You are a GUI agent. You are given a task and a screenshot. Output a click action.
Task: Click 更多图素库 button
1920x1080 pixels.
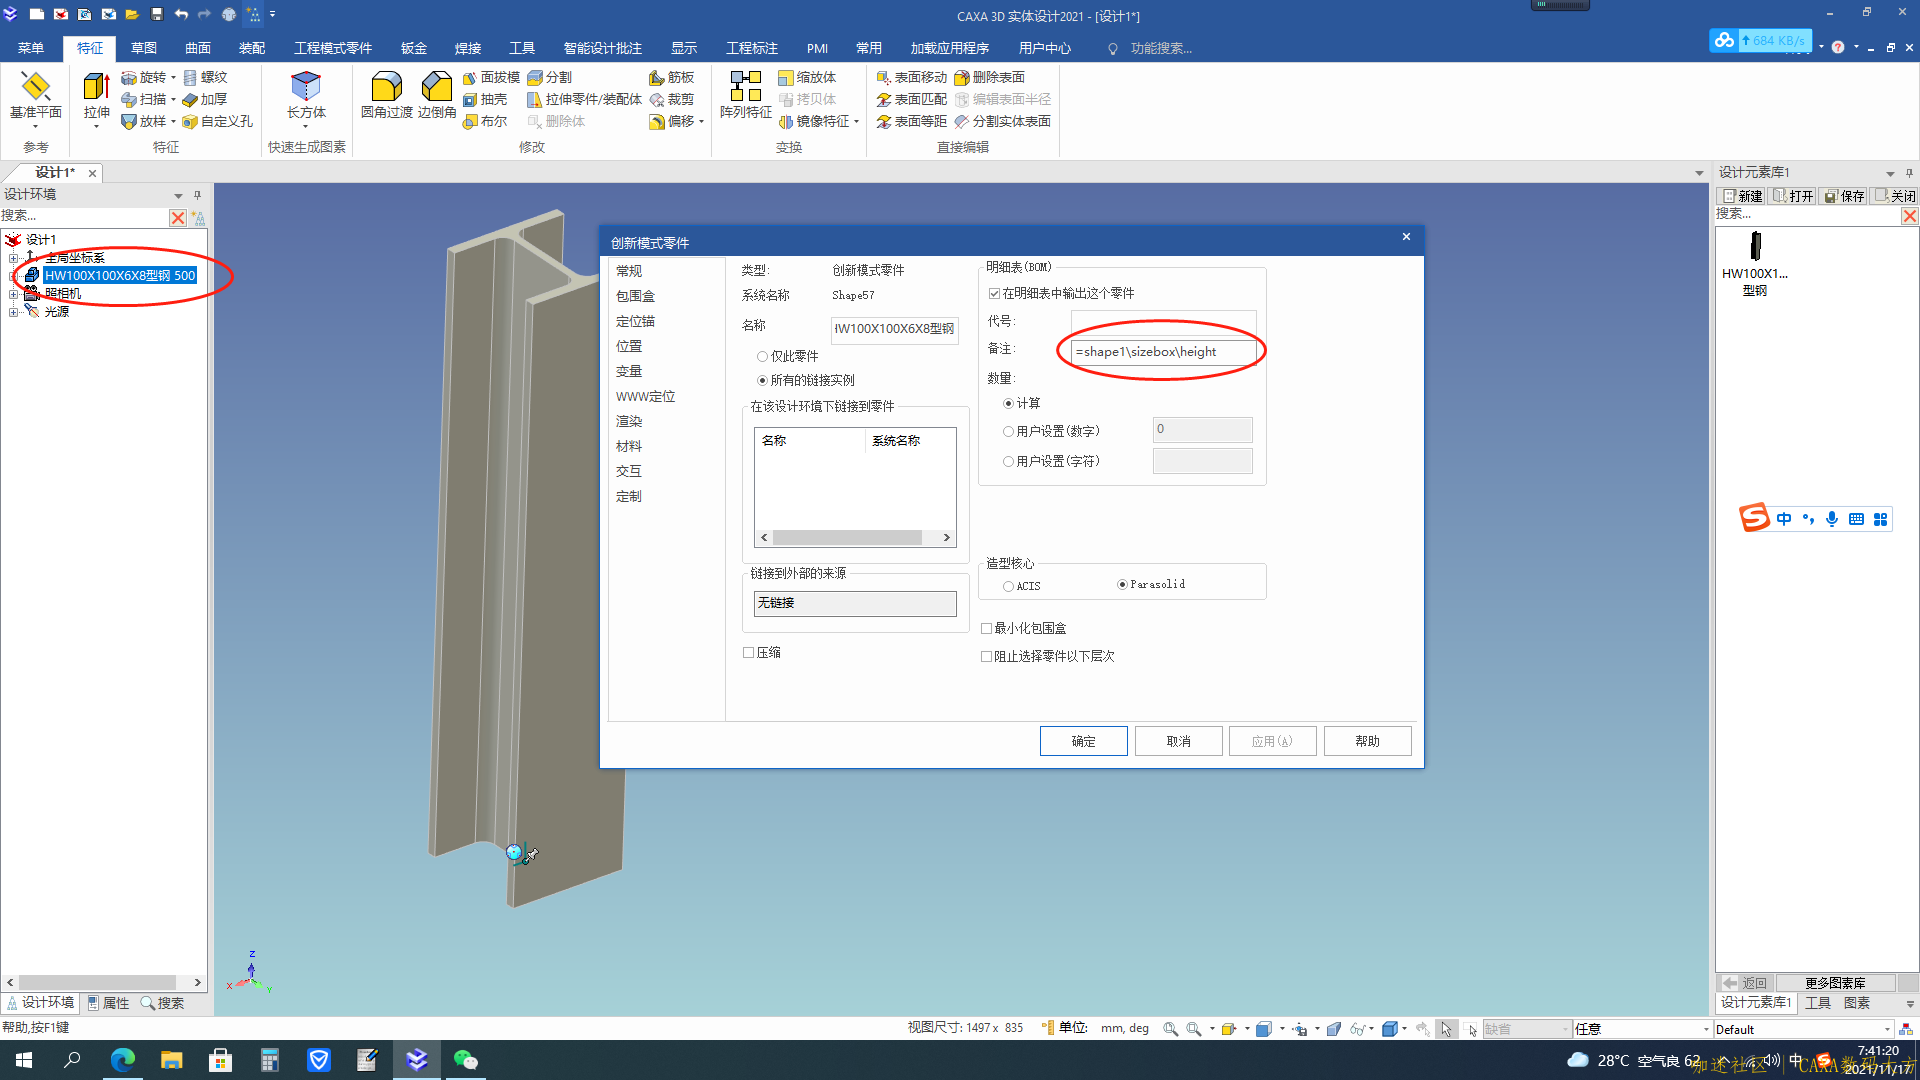1835,983
